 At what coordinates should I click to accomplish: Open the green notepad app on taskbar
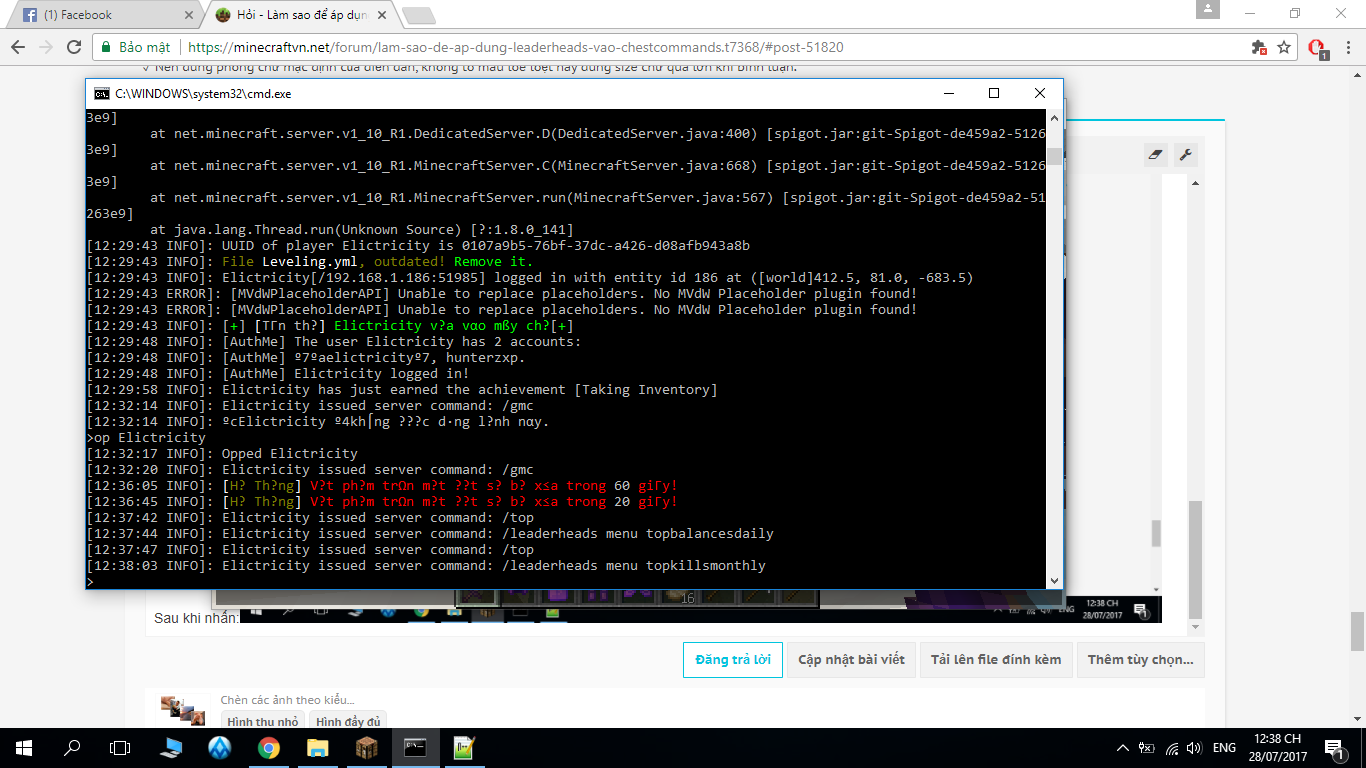click(x=464, y=747)
